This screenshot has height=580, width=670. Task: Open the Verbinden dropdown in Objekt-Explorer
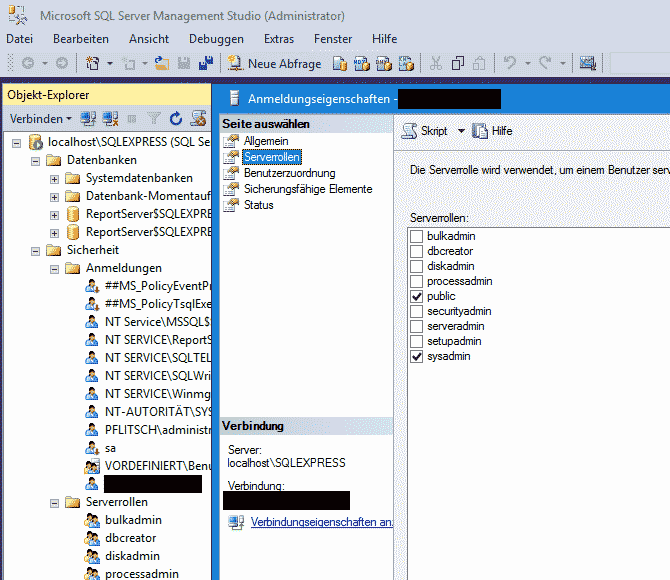pyautogui.click(x=41, y=119)
